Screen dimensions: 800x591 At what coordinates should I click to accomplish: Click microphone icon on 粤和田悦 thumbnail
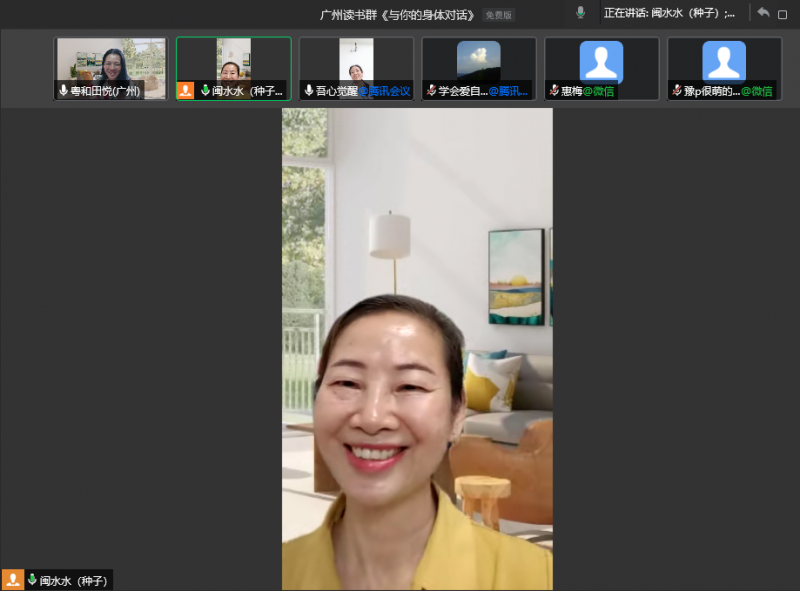click(64, 91)
